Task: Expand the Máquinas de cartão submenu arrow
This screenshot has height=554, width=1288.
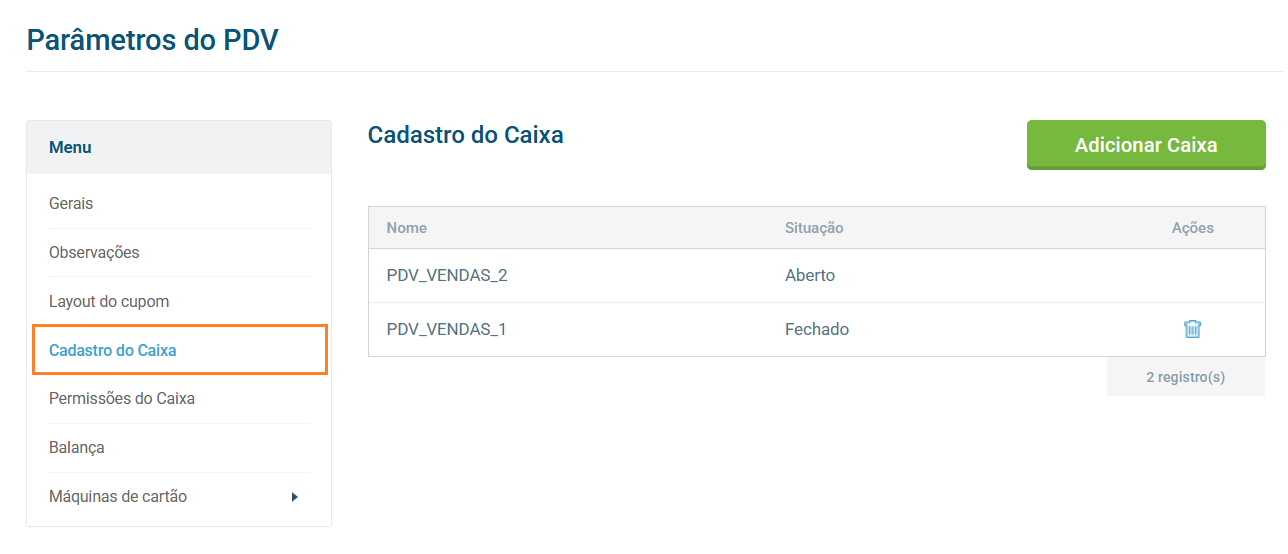Action: click(294, 497)
